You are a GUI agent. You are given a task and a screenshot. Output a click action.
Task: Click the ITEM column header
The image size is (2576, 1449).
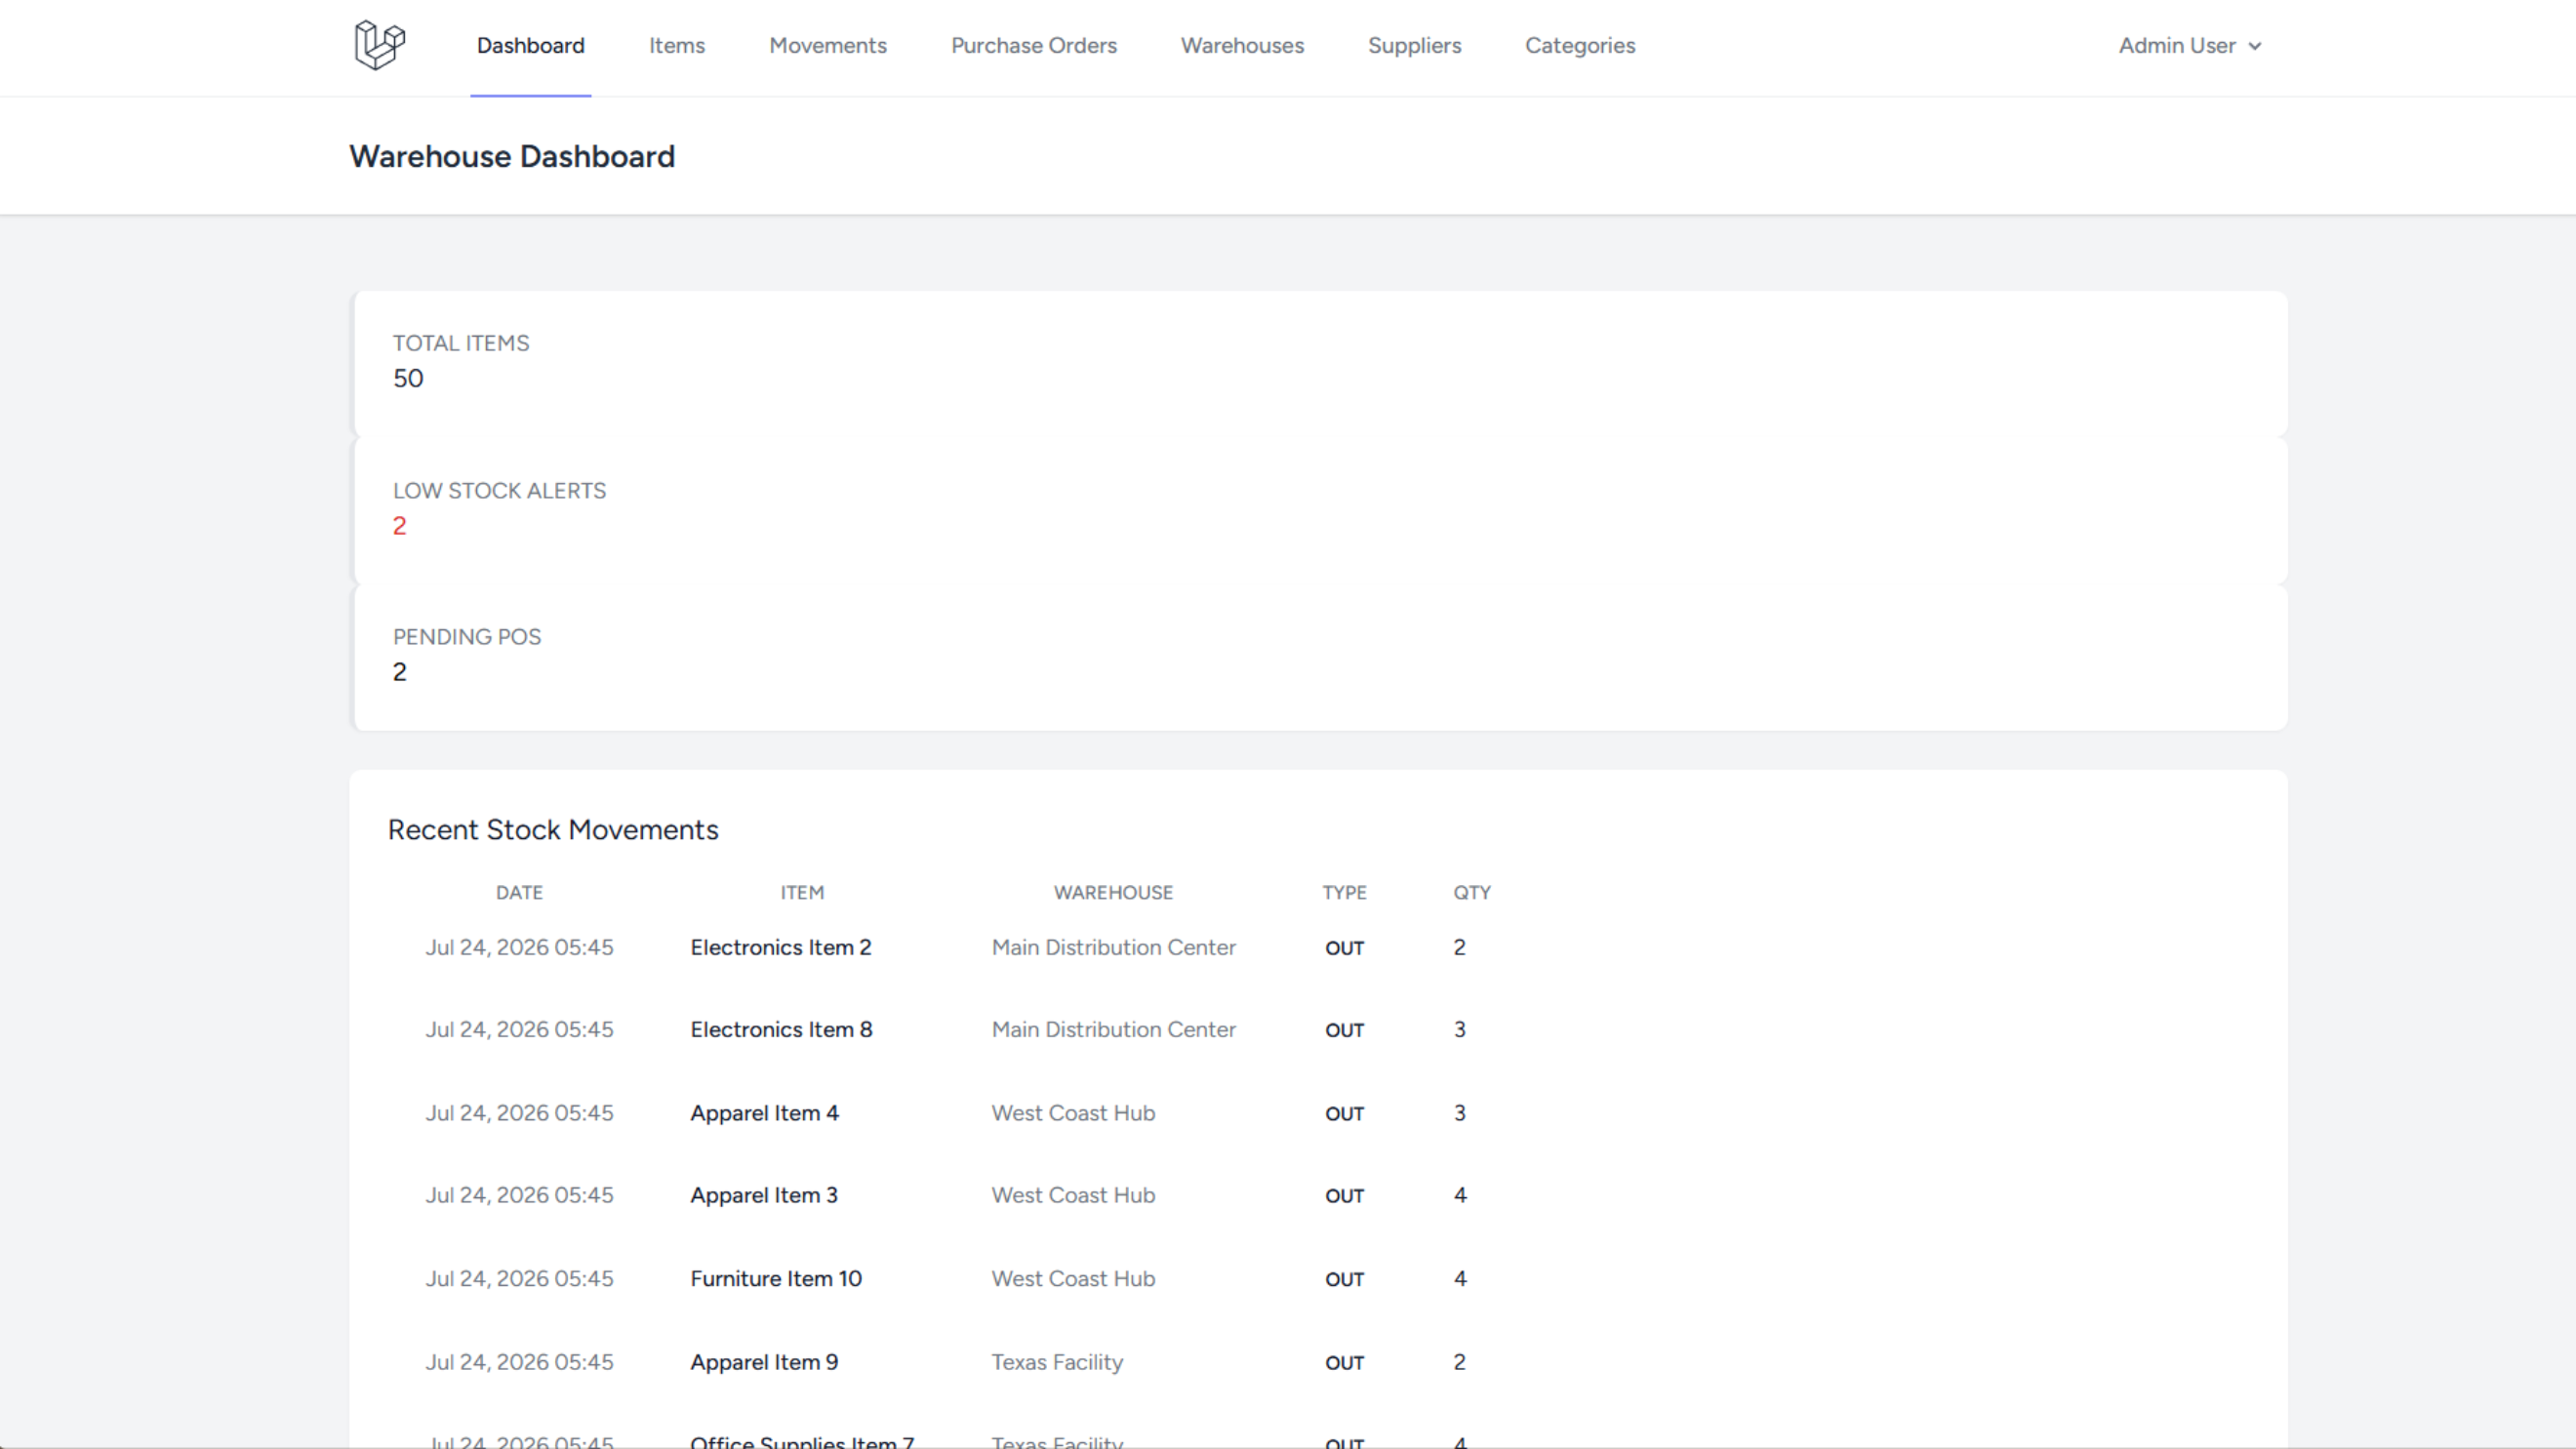[x=802, y=893]
